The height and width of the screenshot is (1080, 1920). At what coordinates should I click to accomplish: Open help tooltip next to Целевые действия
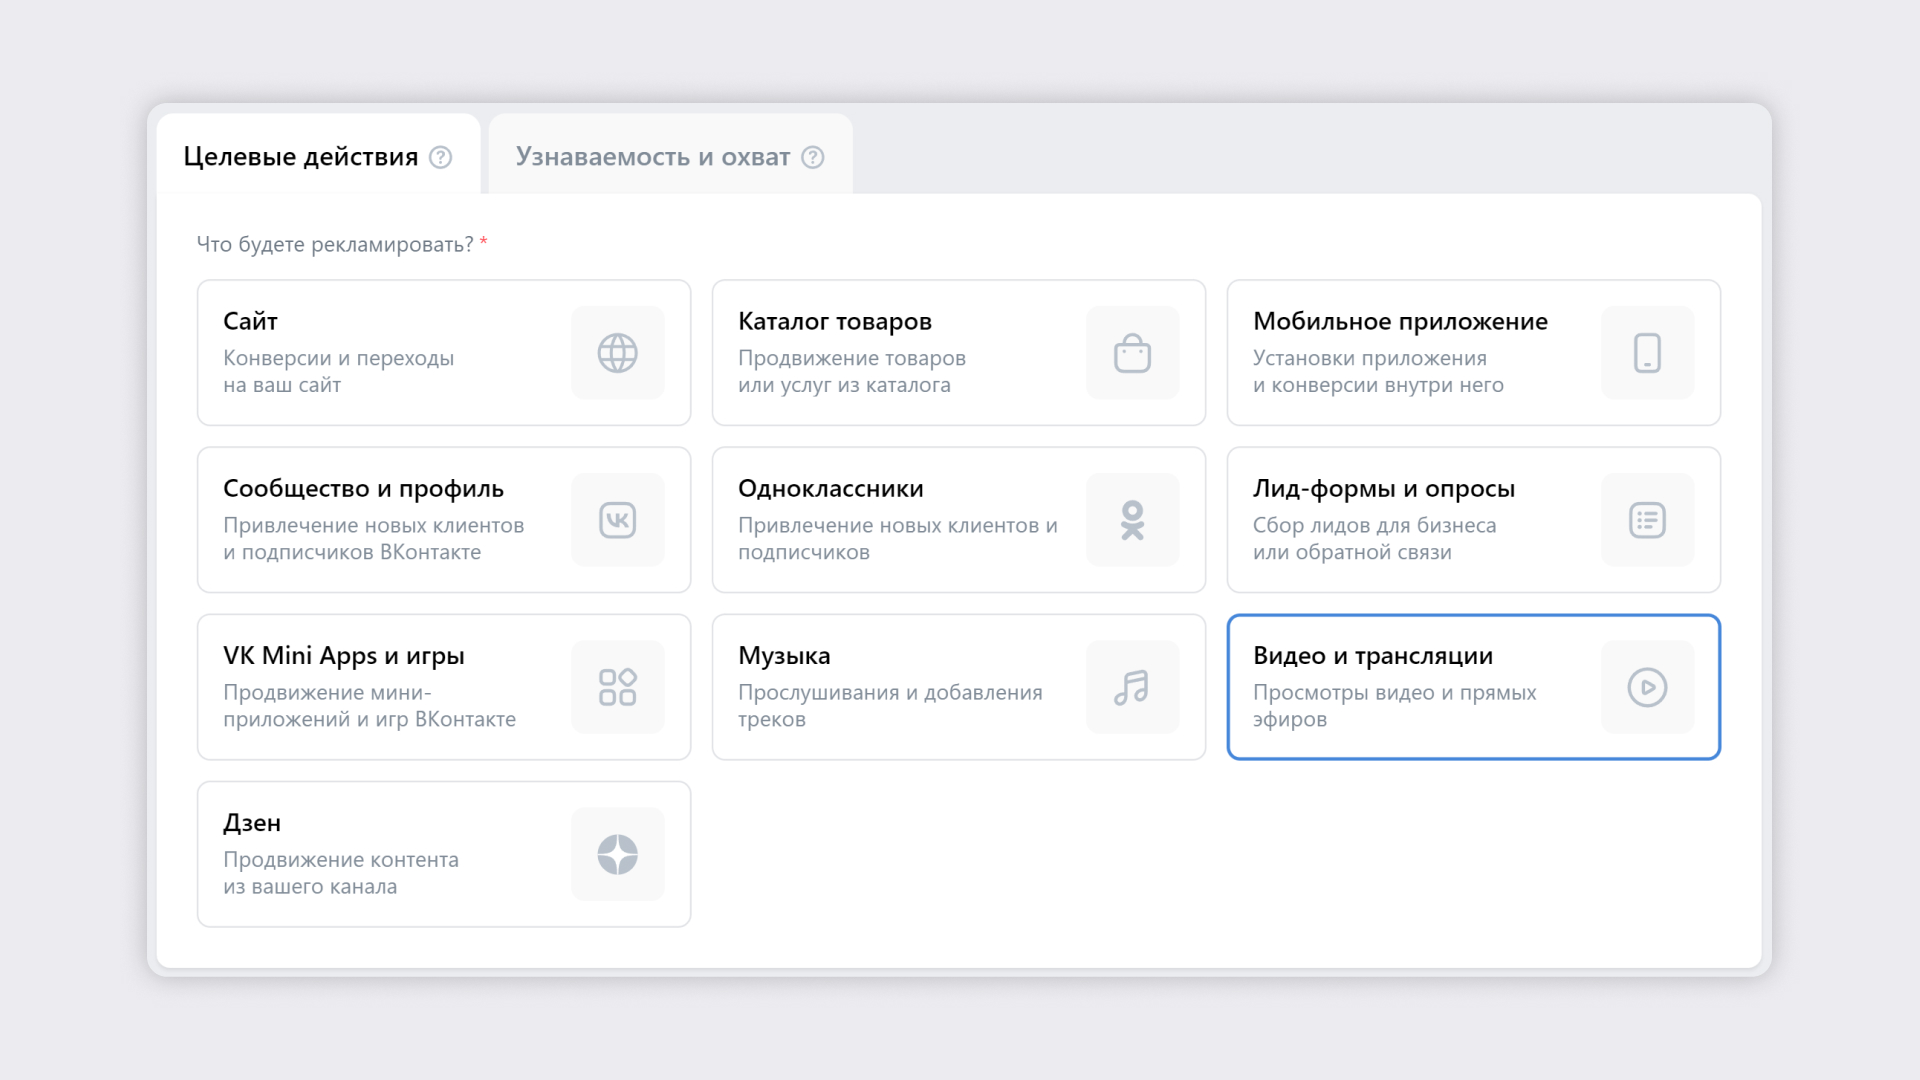pyautogui.click(x=441, y=157)
